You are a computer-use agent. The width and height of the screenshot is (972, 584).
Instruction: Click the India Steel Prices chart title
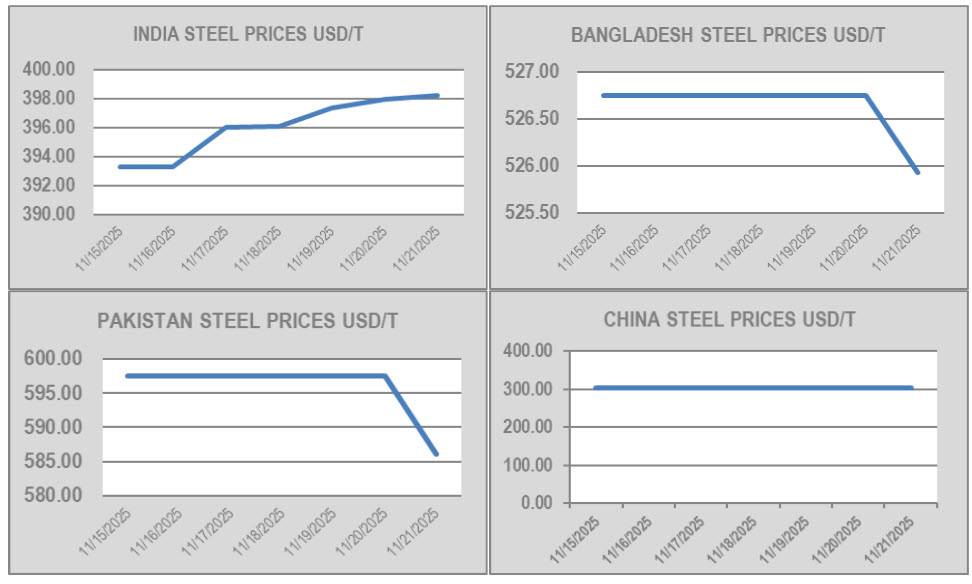(x=248, y=34)
